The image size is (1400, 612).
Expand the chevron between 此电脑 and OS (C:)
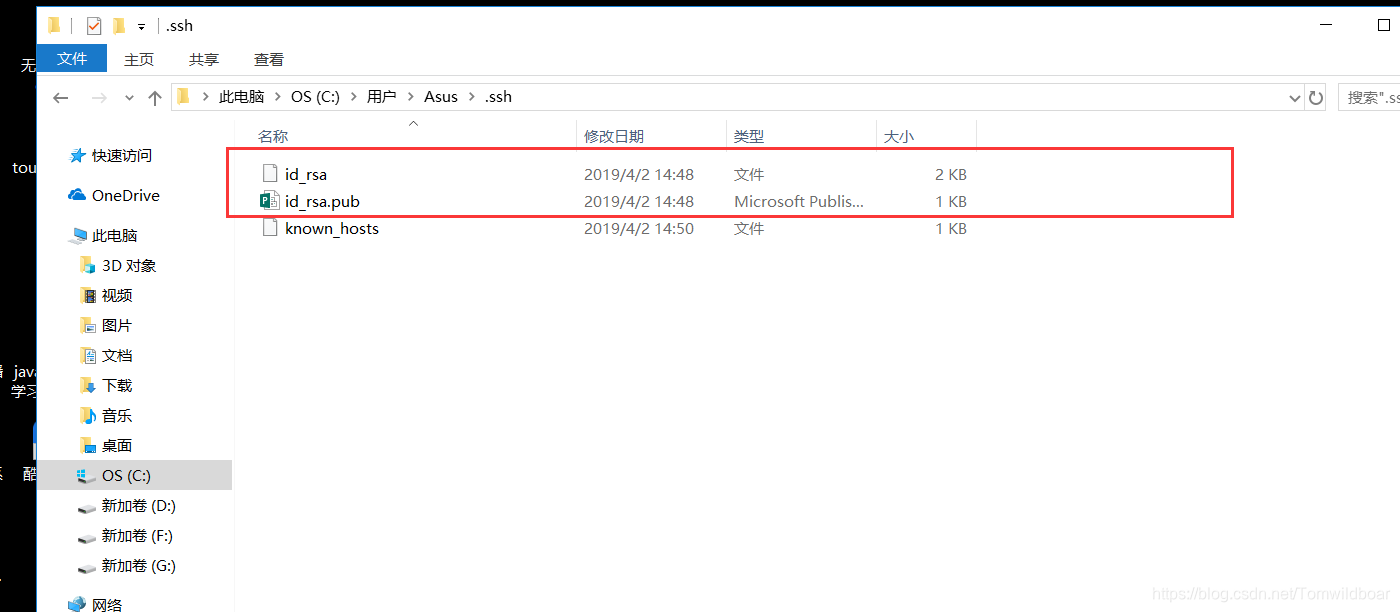click(278, 97)
